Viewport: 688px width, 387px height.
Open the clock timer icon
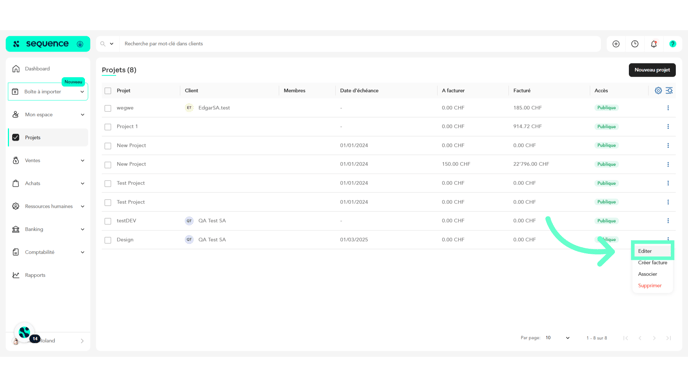point(635,44)
